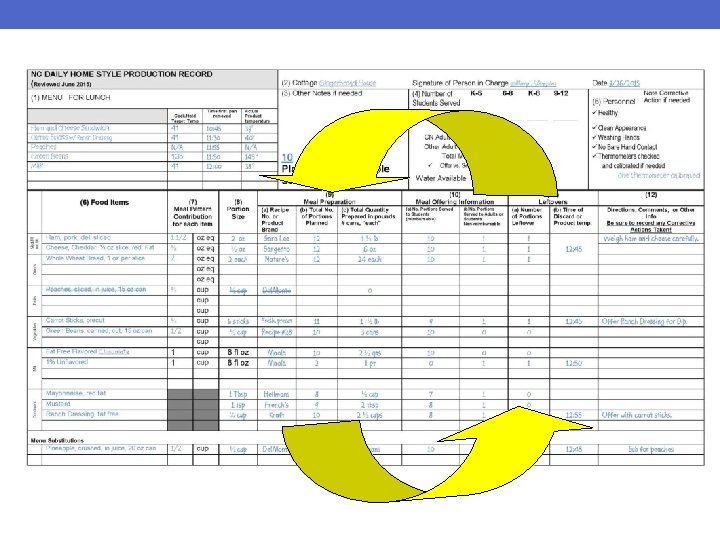The image size is (720, 540).
Task: Click the '1 Tbsp' portion size for Mayonnaise
Action: tap(238, 394)
